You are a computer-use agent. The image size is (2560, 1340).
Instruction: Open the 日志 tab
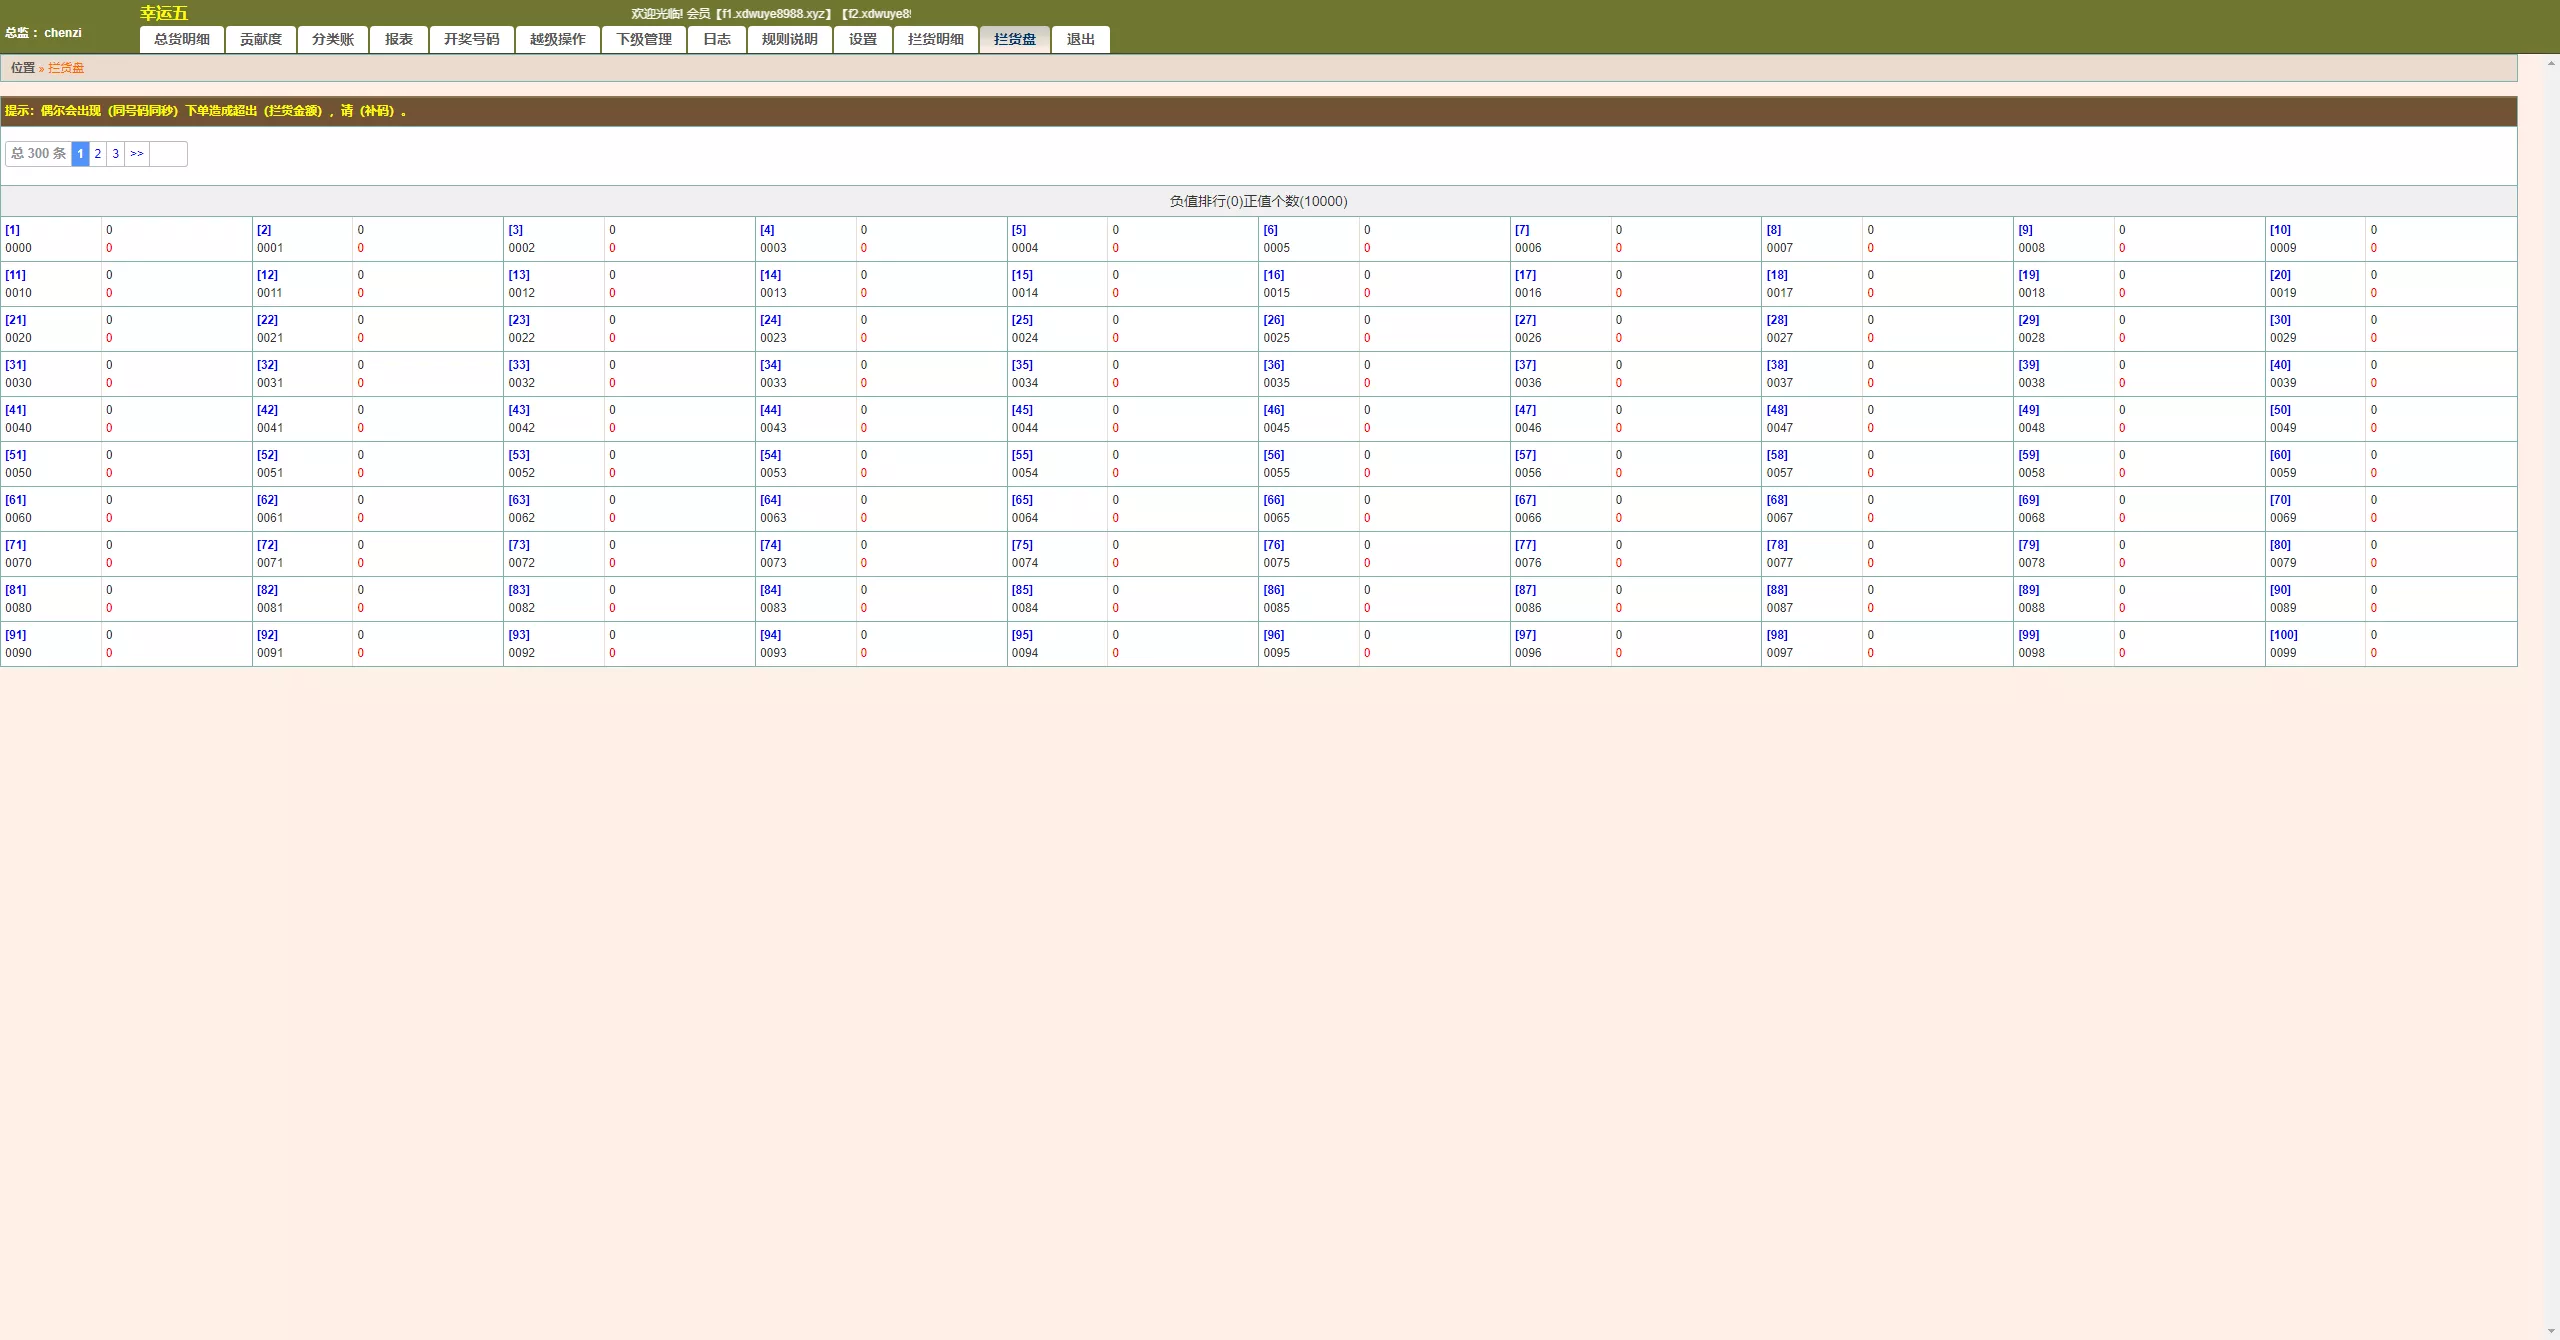coord(716,39)
